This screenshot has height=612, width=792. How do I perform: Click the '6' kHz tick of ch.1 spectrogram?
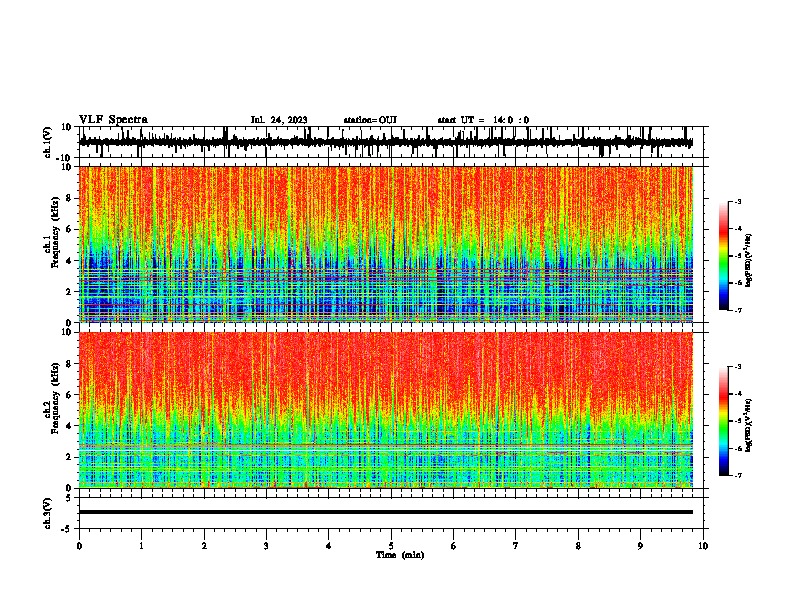point(69,229)
